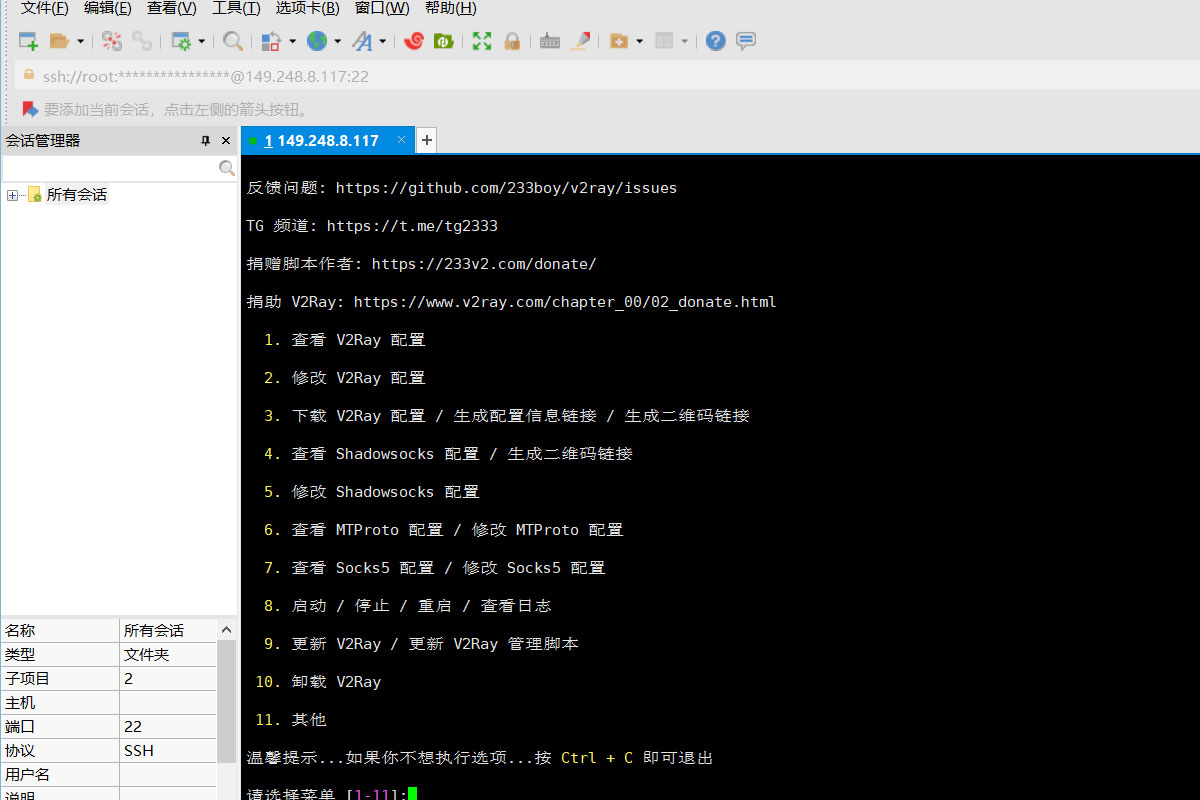This screenshot has height=800, width=1200.
Task: Click the '类型' value 文件夹 cell
Action: click(167, 655)
